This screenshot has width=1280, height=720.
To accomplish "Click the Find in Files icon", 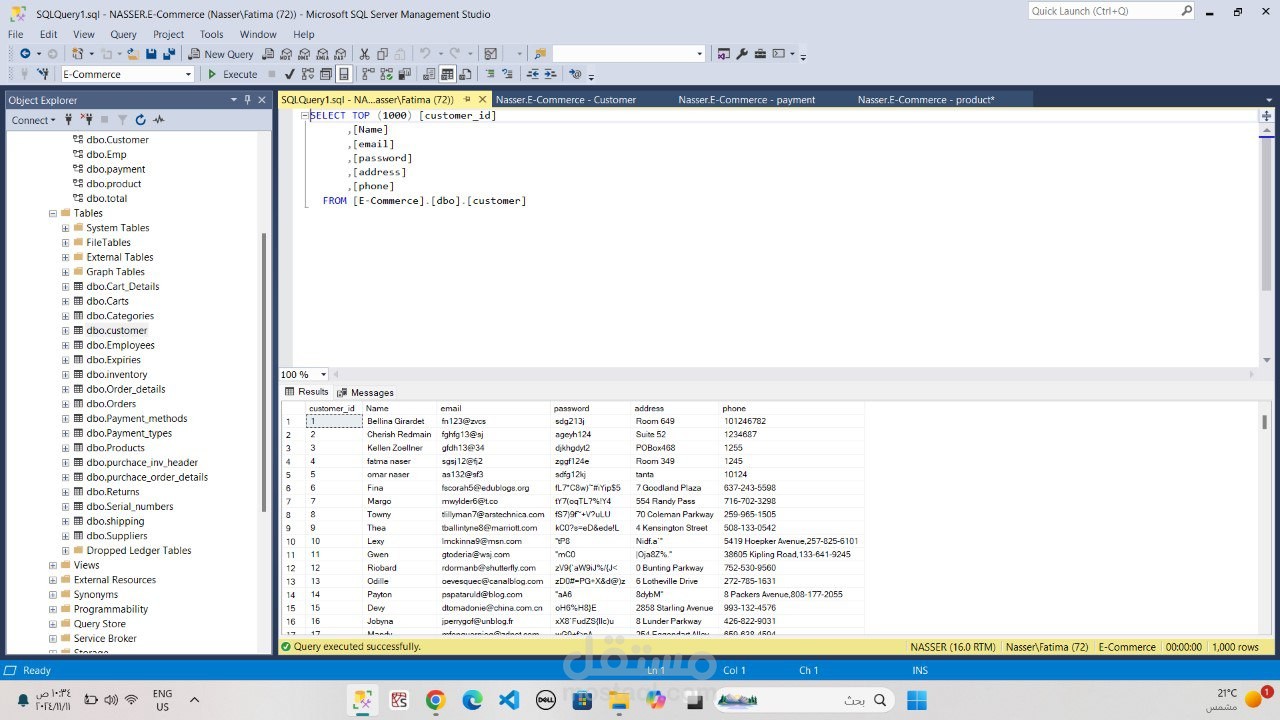I will click(x=540, y=54).
